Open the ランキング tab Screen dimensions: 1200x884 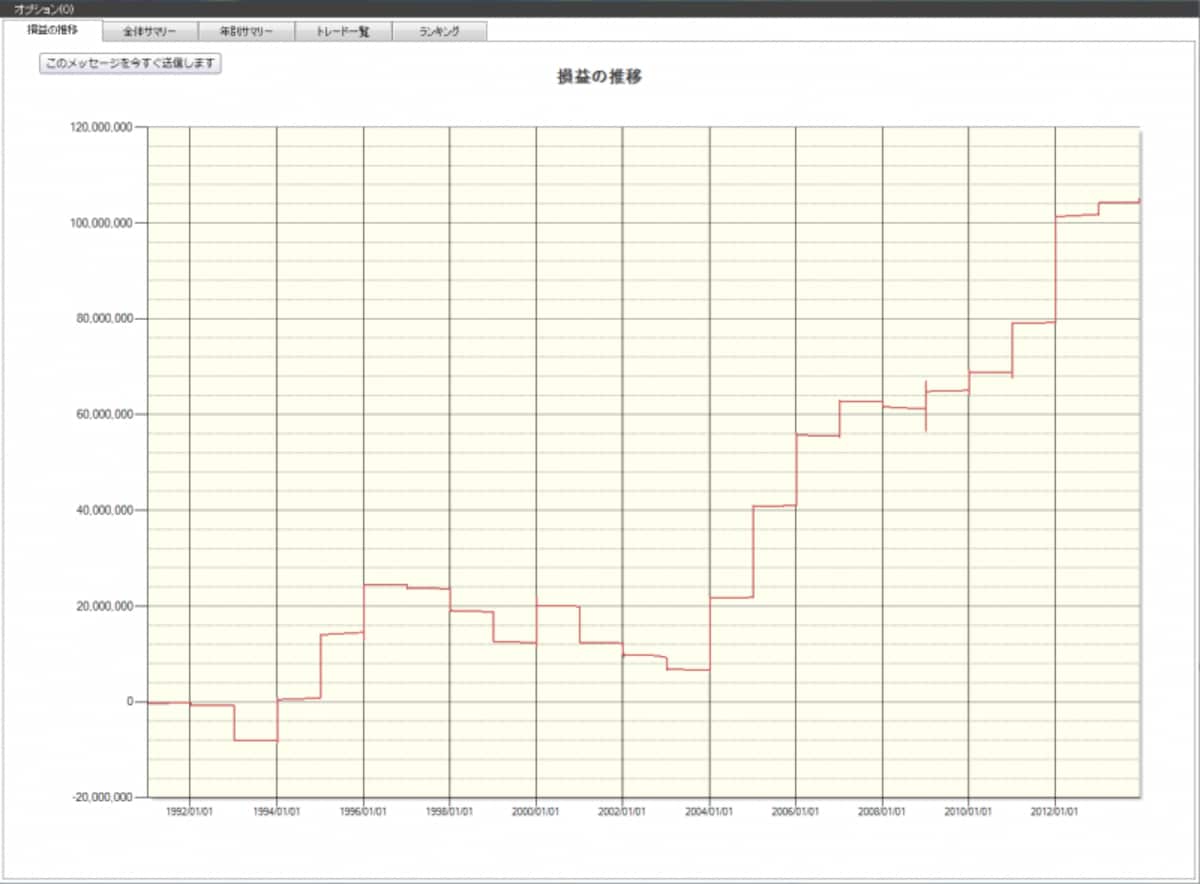[x=439, y=32]
